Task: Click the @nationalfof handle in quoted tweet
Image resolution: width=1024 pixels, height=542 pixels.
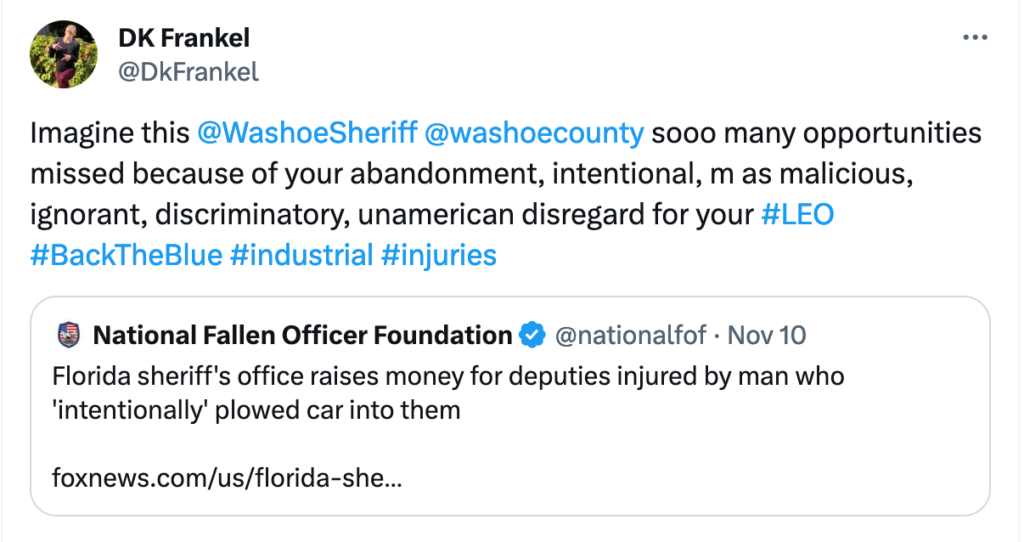Action: (x=630, y=335)
